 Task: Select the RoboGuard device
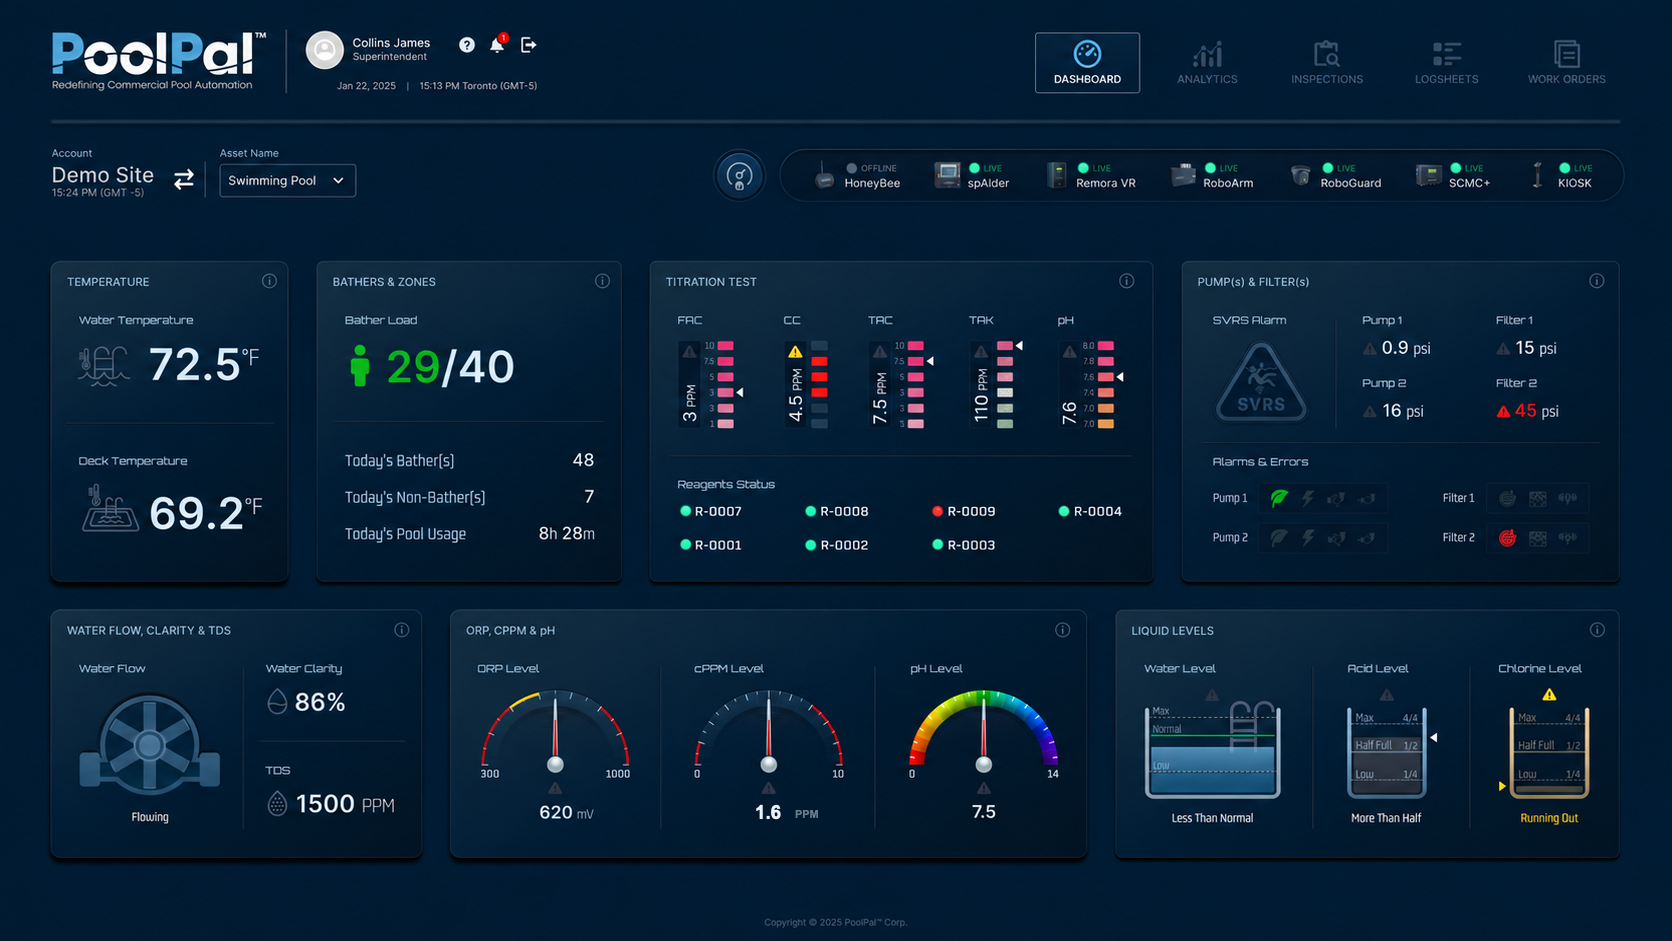click(1336, 176)
